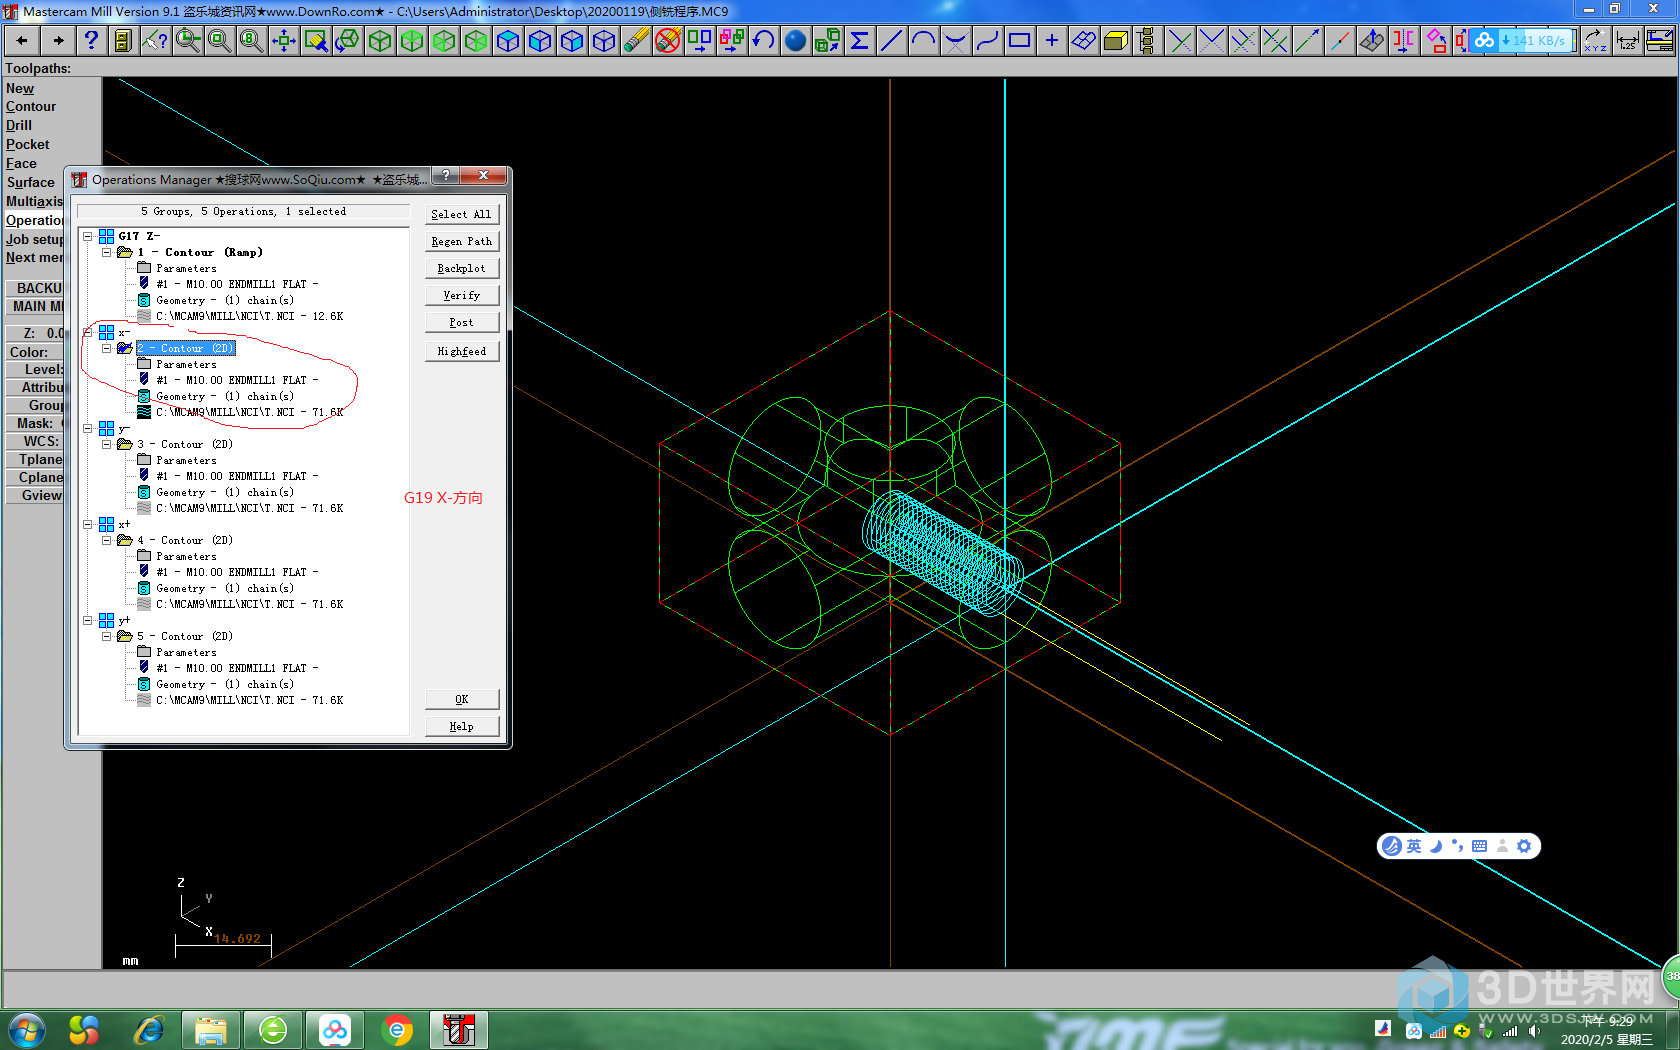Click the pencil eraser delete icon
The image size is (1680, 1050).
636,40
